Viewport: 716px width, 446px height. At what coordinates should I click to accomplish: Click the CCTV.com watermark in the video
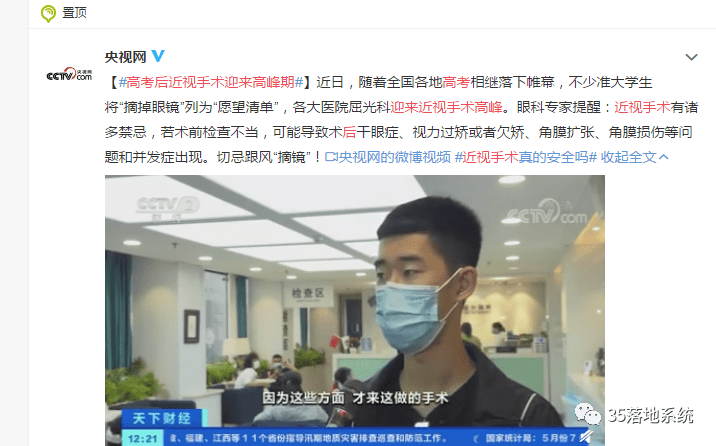click(548, 212)
